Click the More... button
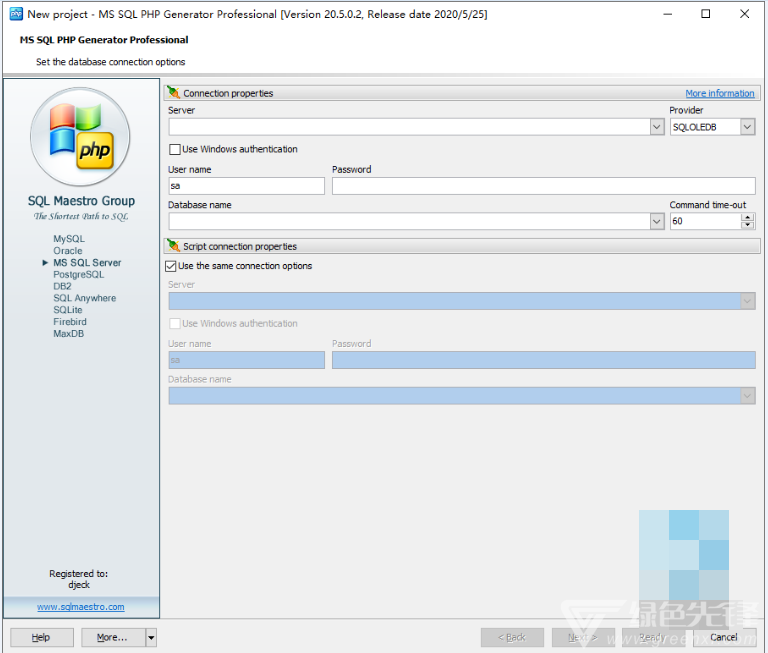The image size is (768, 653). click(113, 637)
